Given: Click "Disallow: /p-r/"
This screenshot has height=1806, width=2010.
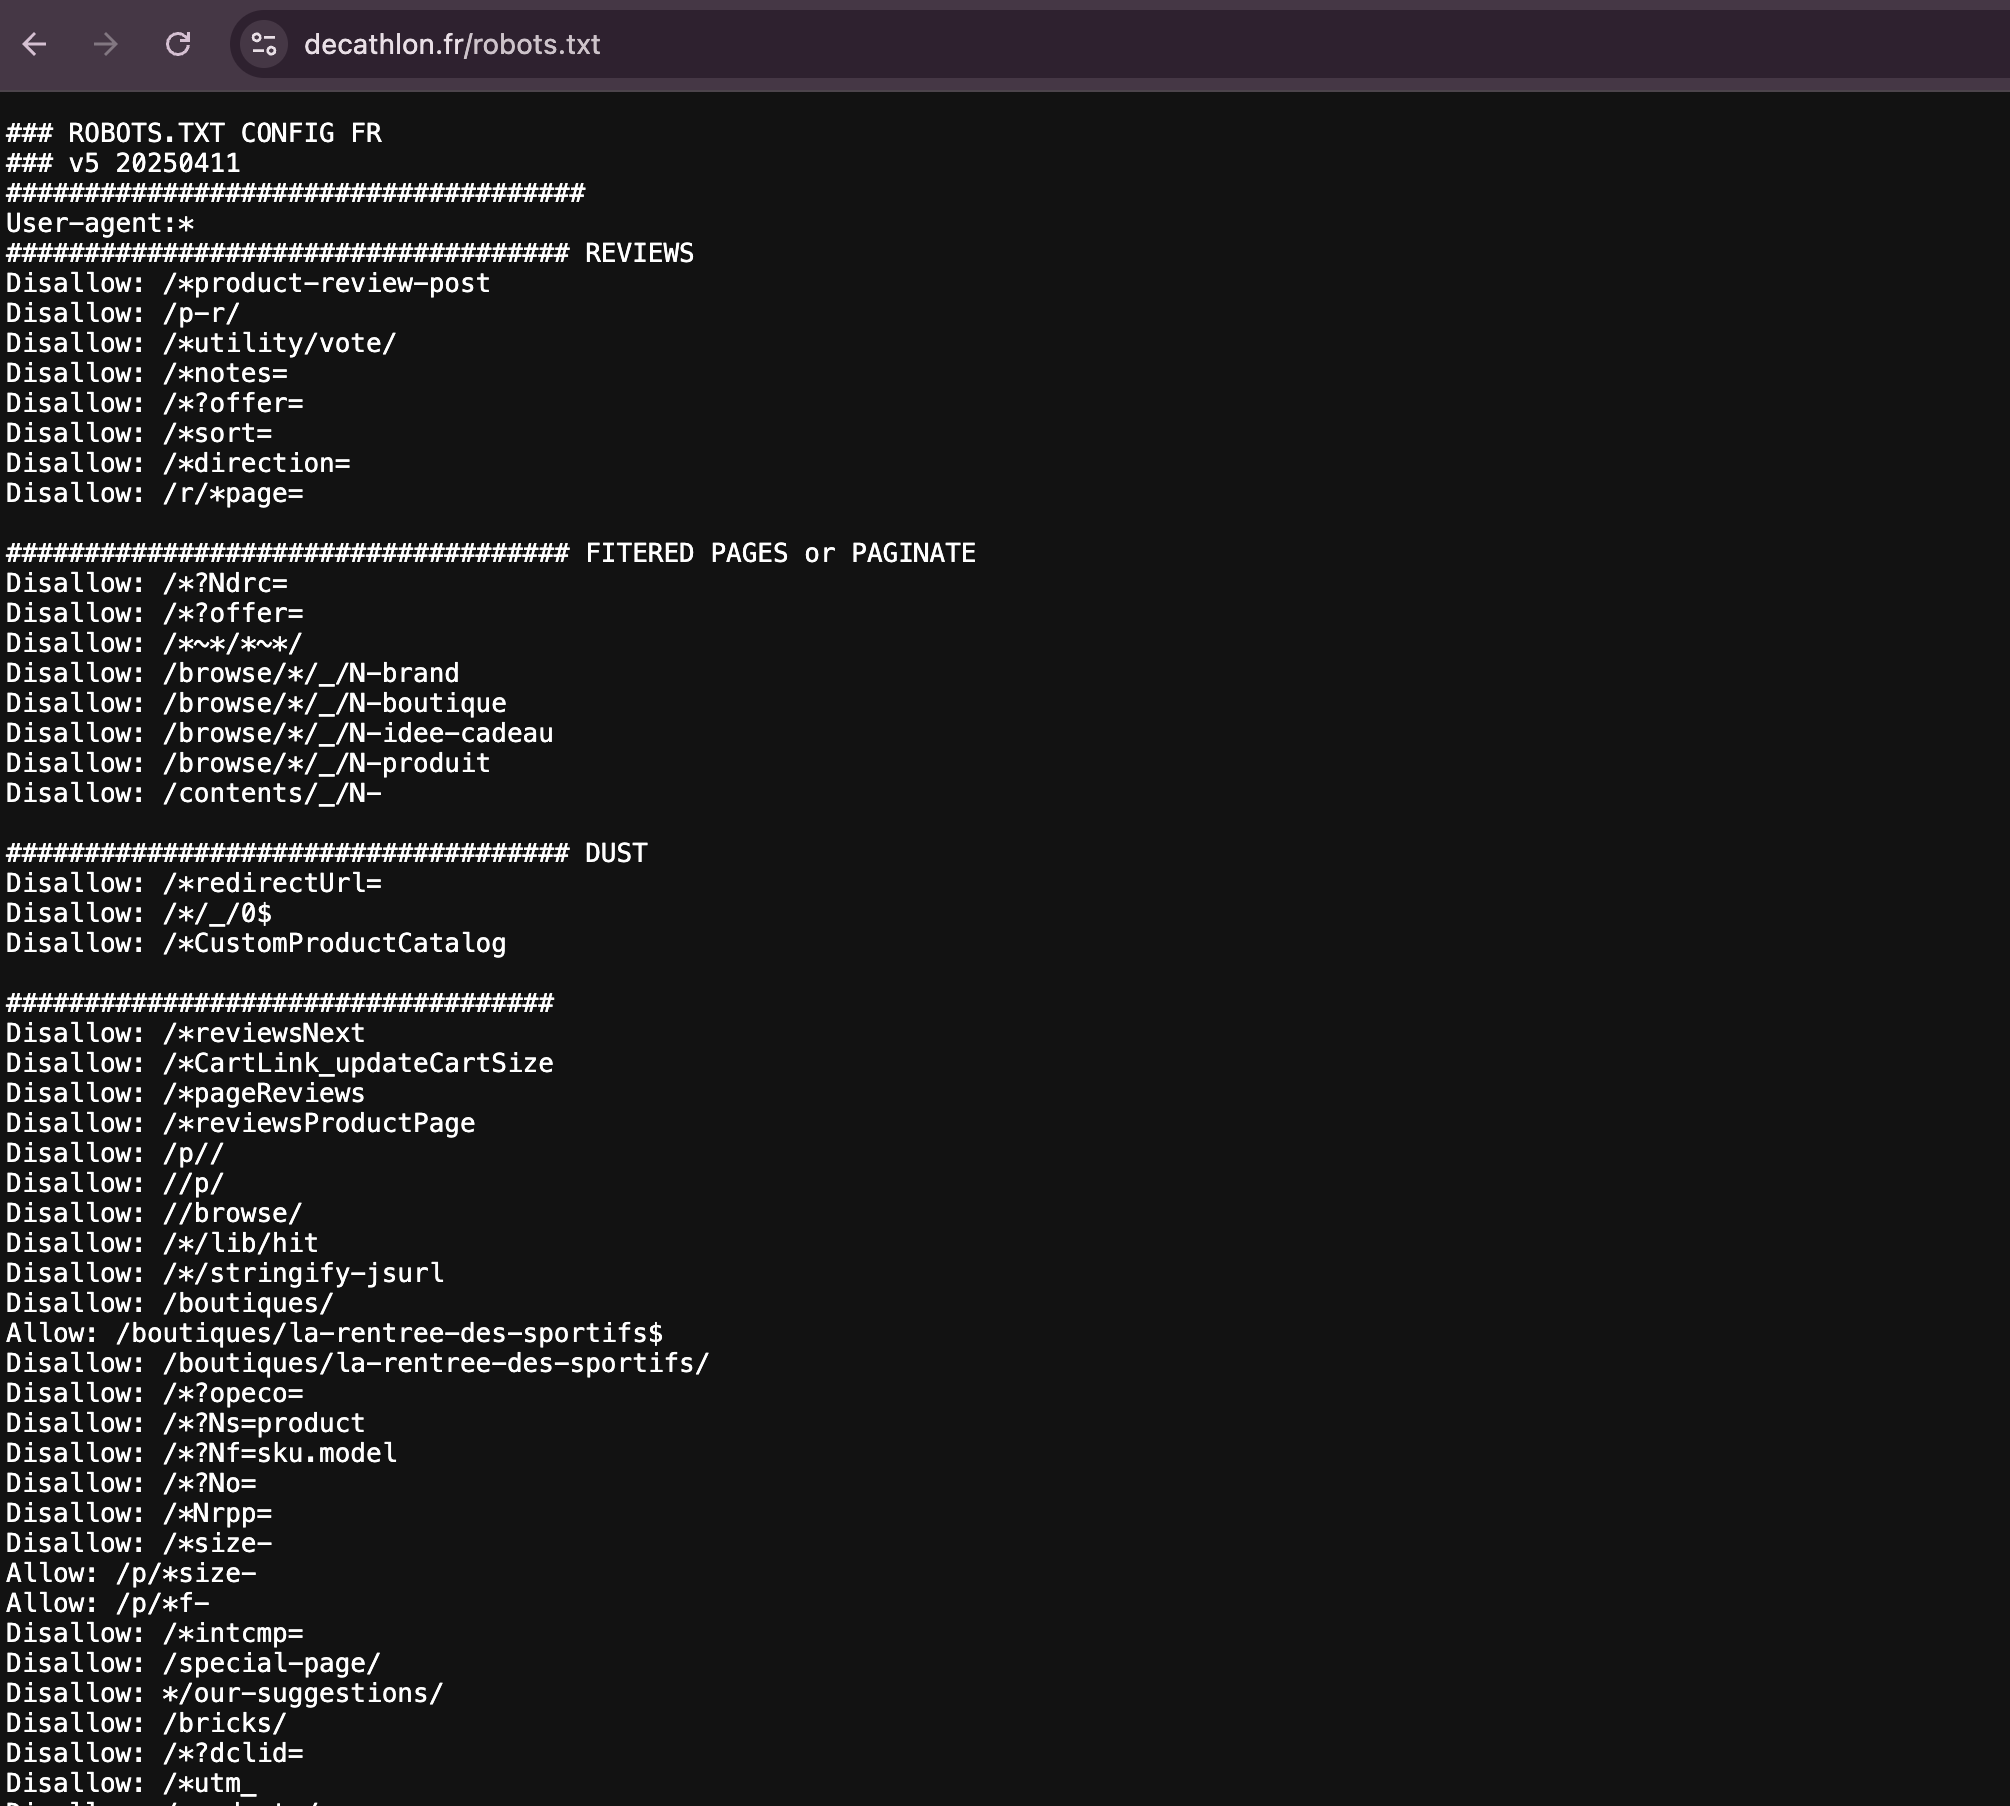Looking at the screenshot, I should pos(123,313).
